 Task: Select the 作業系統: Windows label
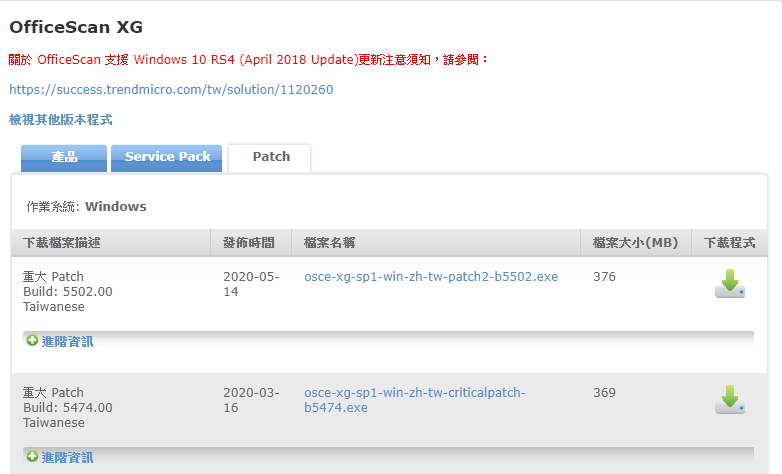click(x=86, y=207)
